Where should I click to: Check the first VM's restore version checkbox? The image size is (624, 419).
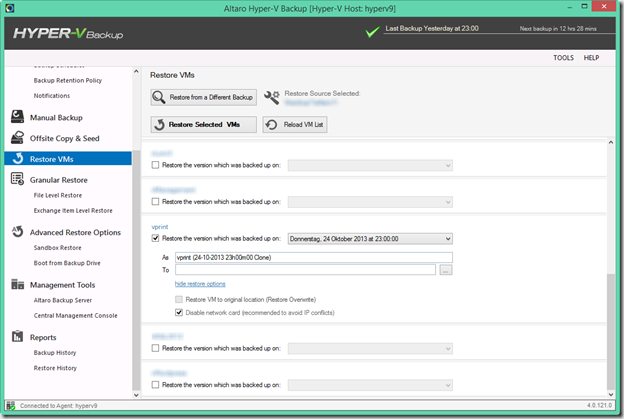pos(155,165)
